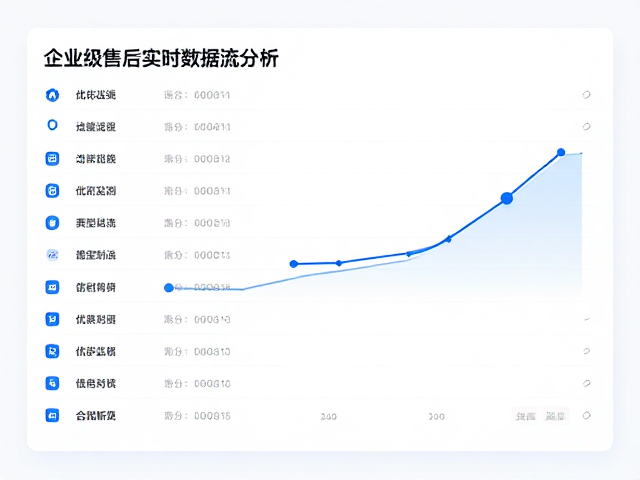Click the left gray button below the chart
The width and height of the screenshot is (640, 480).
pos(526,416)
